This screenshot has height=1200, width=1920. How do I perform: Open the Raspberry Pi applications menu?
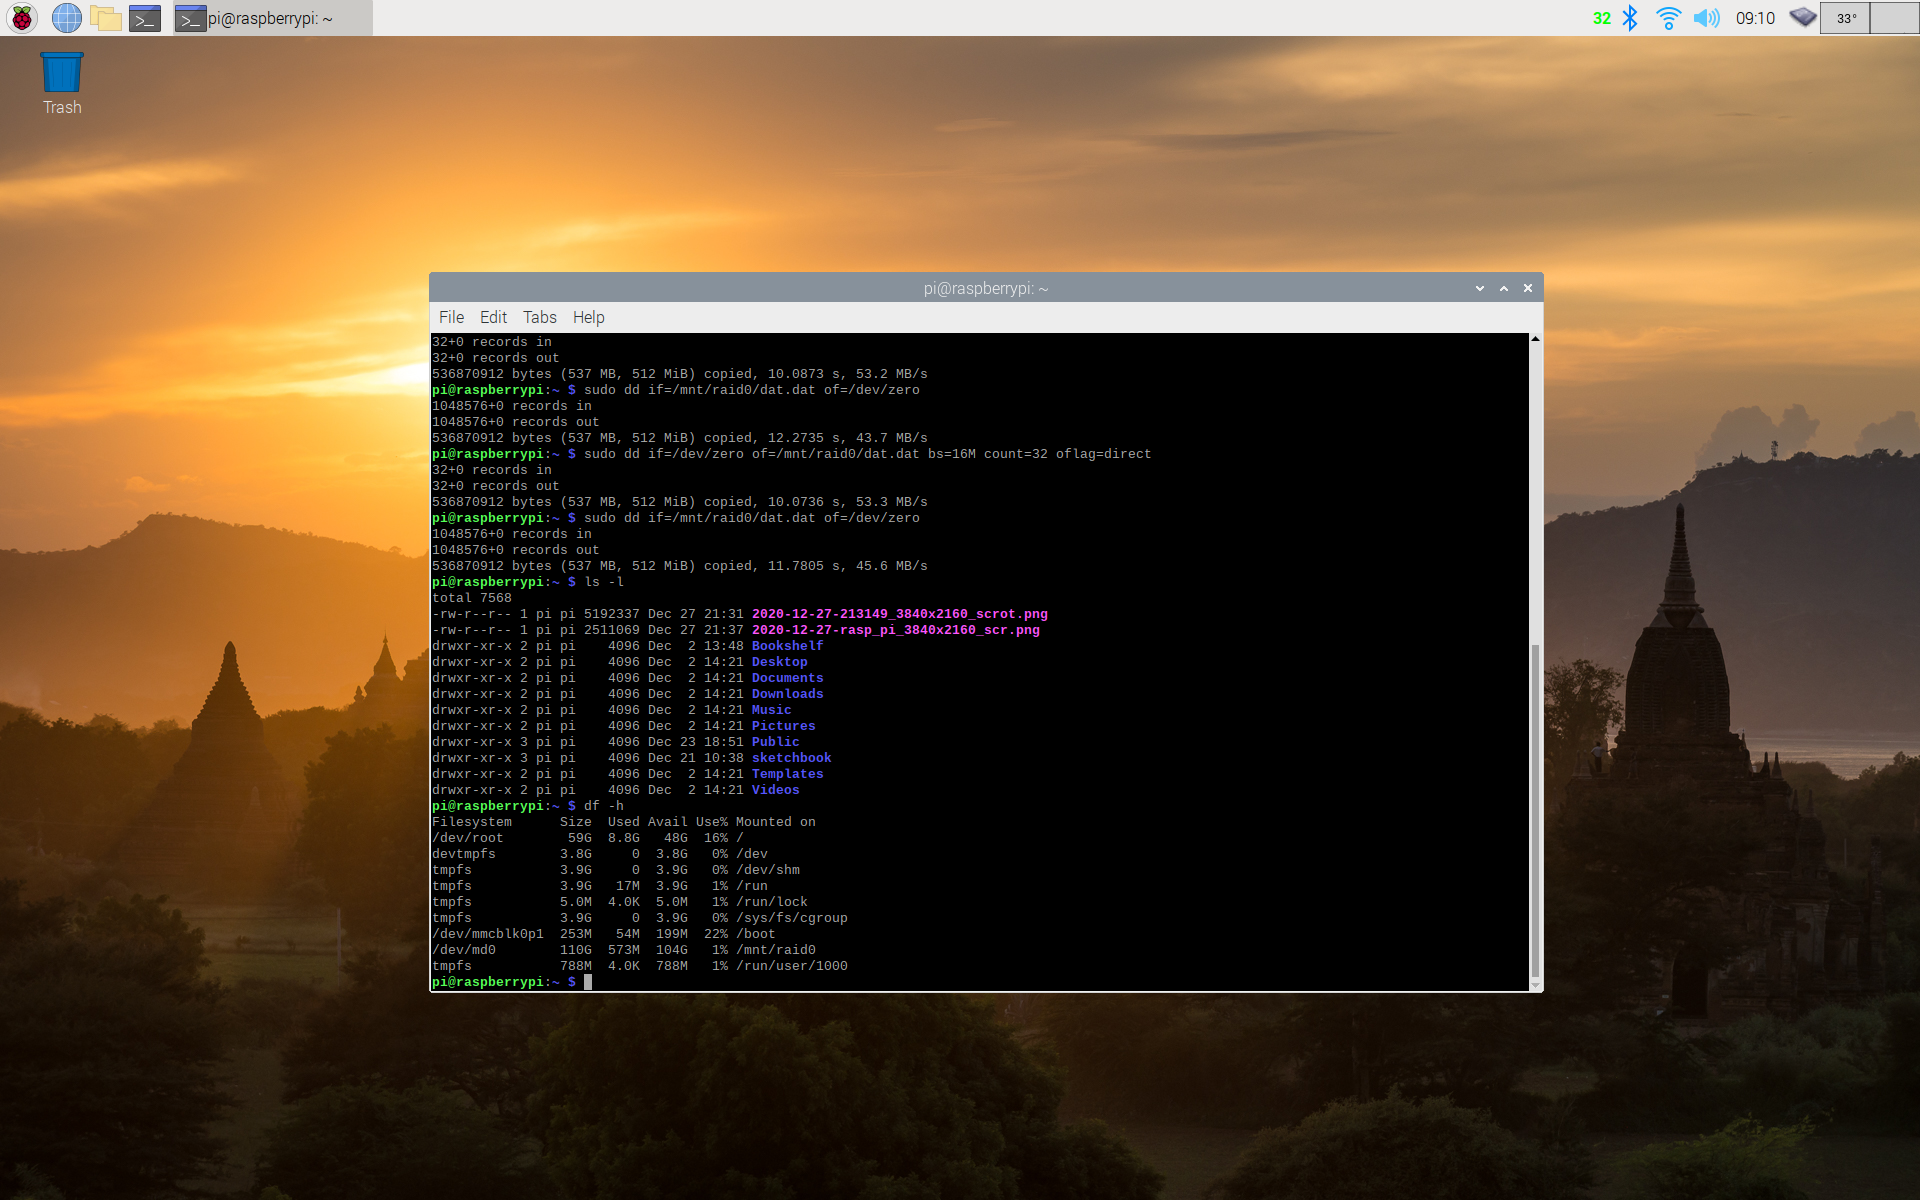pyautogui.click(x=22, y=18)
